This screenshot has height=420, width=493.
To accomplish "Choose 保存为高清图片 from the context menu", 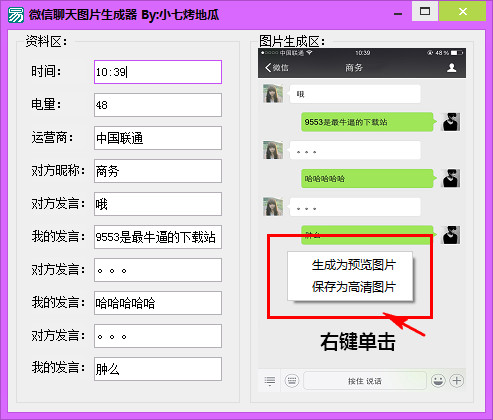I will (353, 287).
